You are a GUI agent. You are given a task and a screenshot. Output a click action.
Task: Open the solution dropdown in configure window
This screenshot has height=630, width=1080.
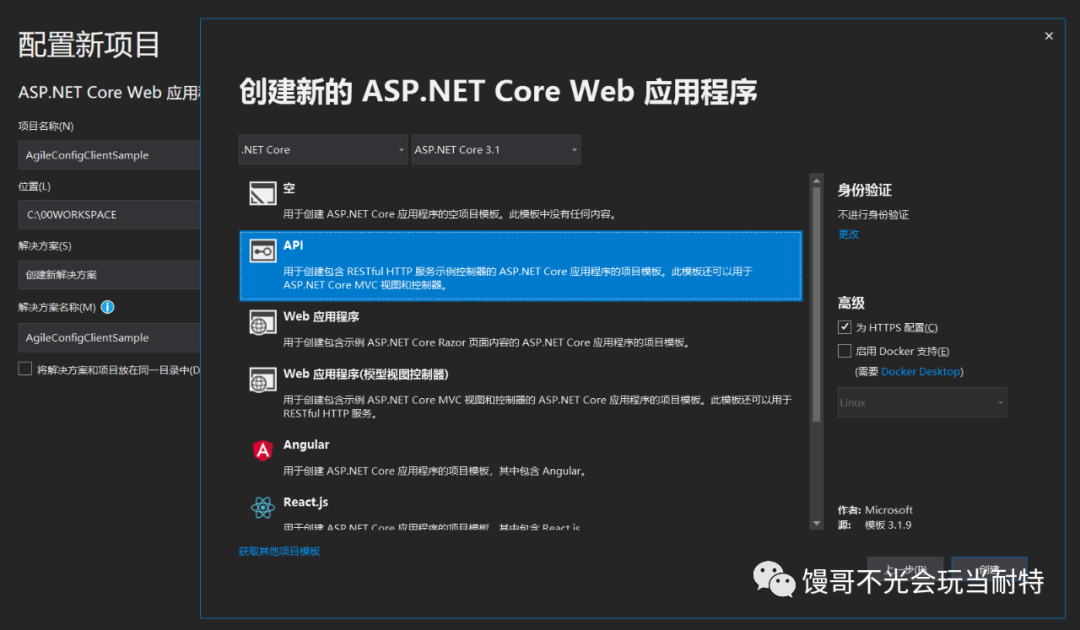click(x=109, y=274)
